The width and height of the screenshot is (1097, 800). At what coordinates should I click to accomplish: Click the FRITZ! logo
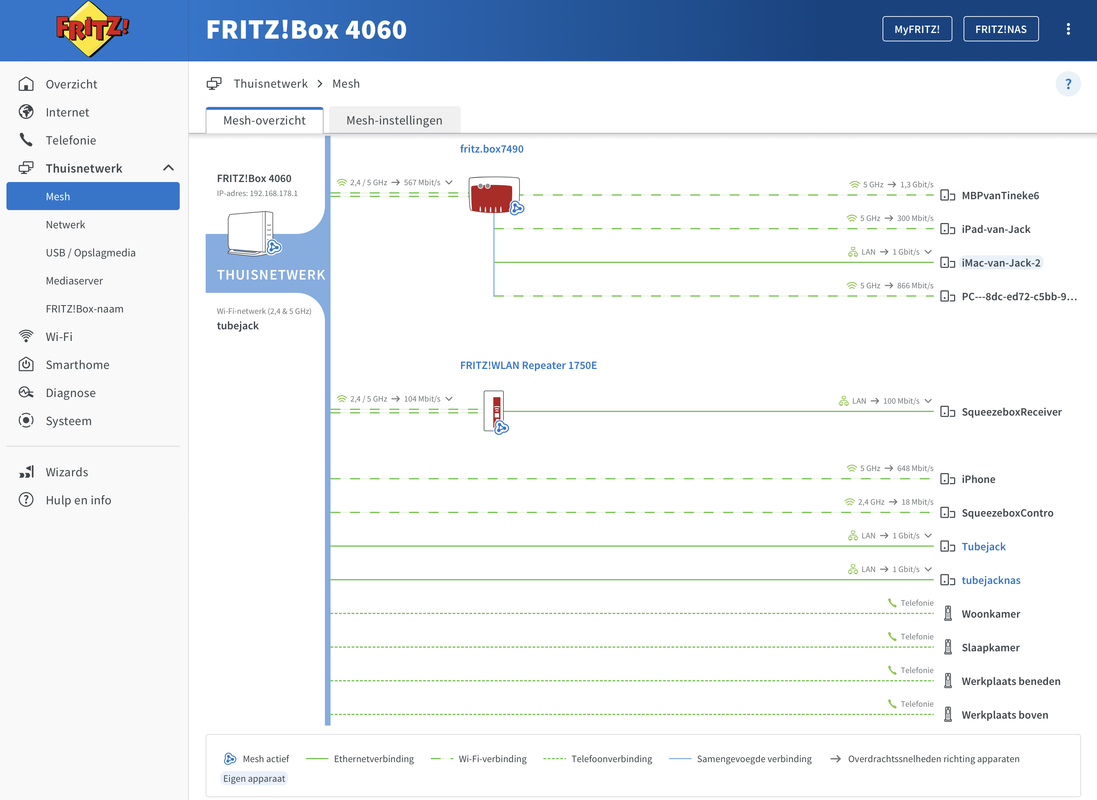point(93,29)
